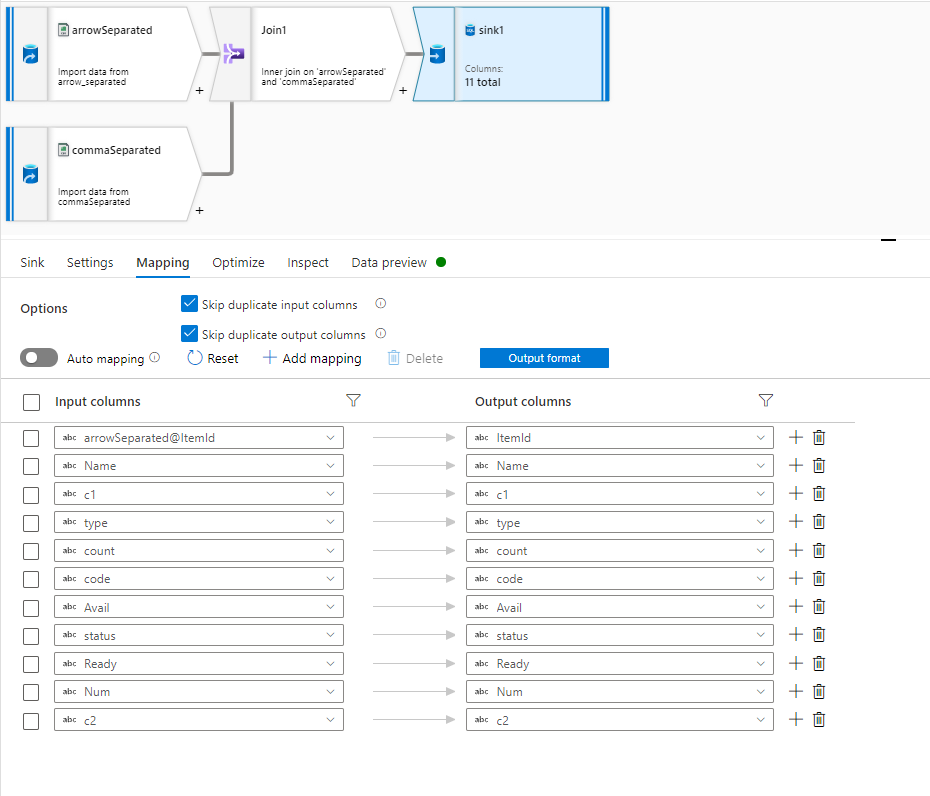Tick the checkbox for the Avail row
The height and width of the screenshot is (796, 930).
click(x=31, y=608)
